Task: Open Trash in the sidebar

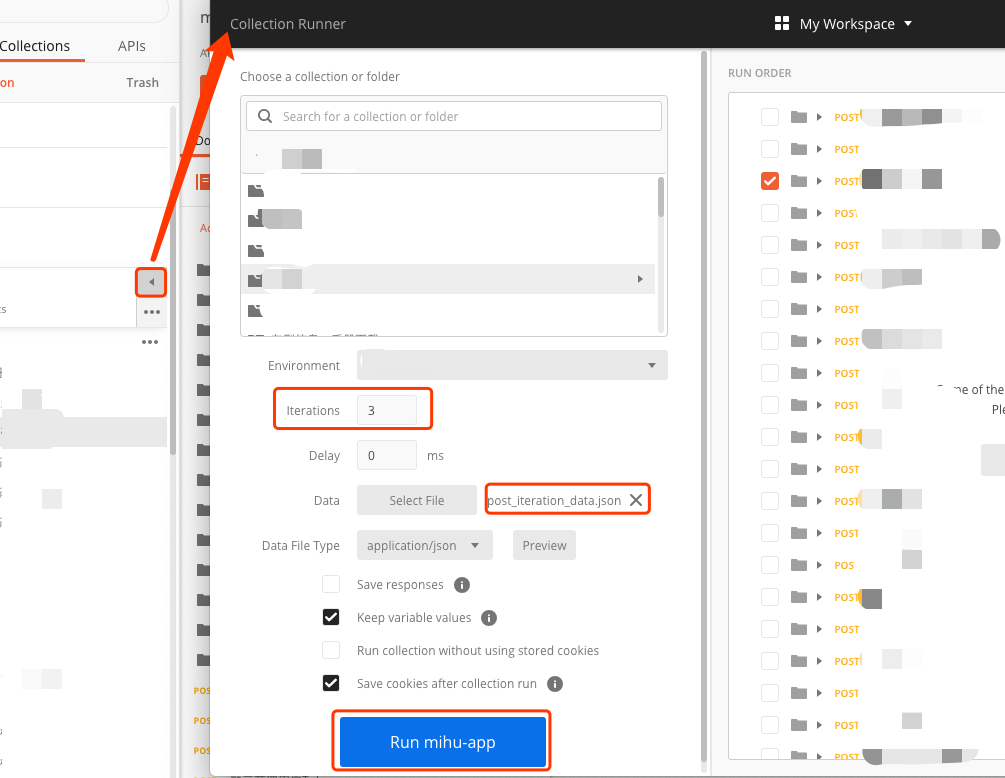Action: pos(142,83)
